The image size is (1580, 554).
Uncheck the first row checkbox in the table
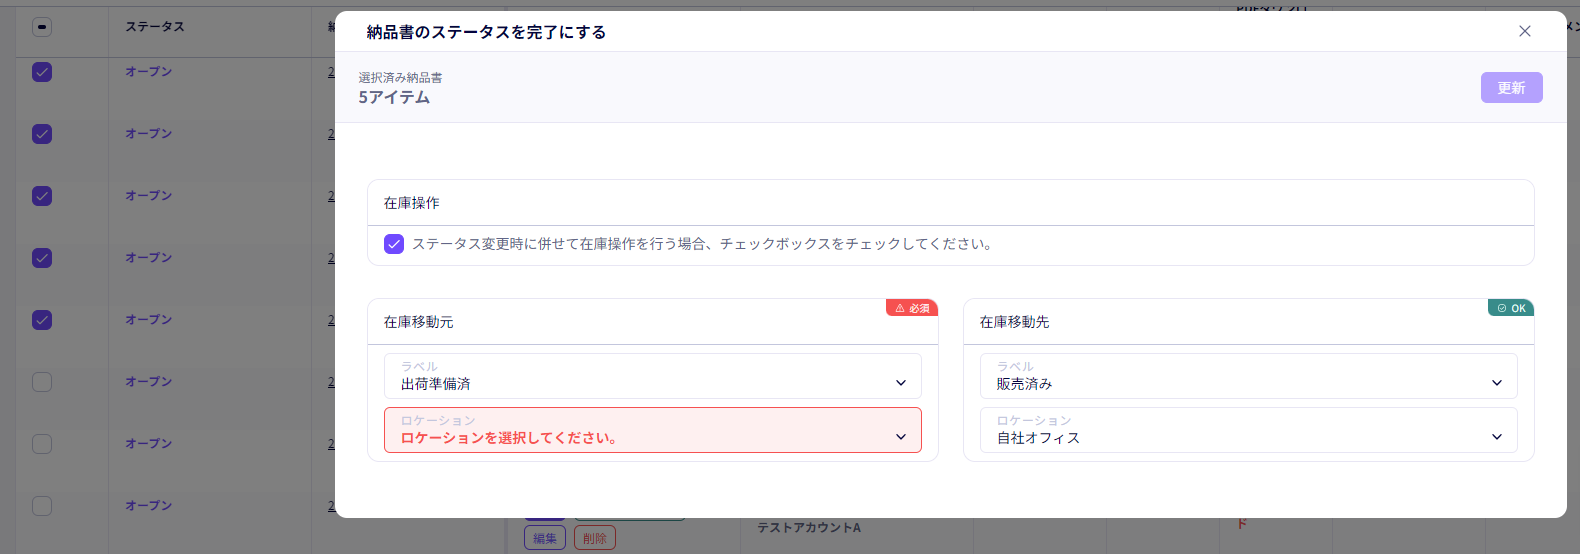42,72
